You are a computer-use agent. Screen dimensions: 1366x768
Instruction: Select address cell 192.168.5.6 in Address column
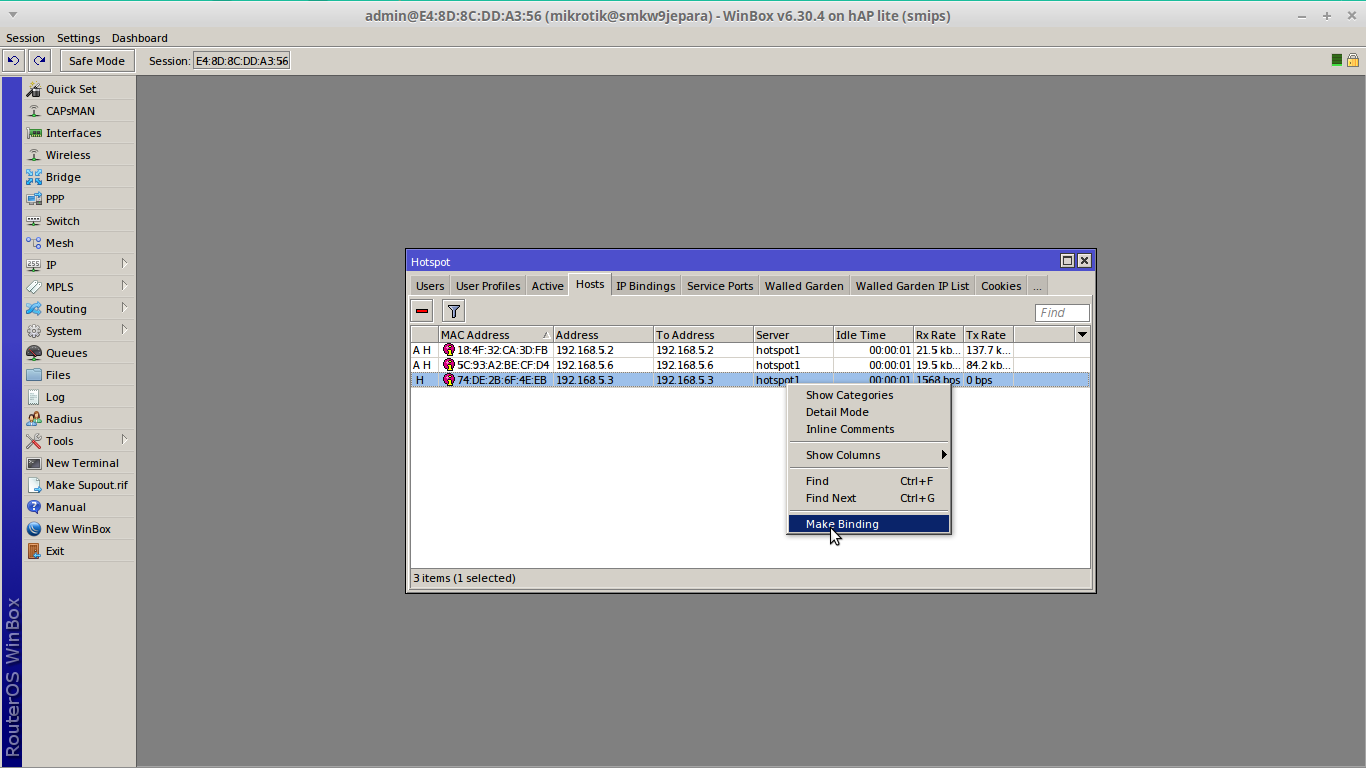click(603, 365)
